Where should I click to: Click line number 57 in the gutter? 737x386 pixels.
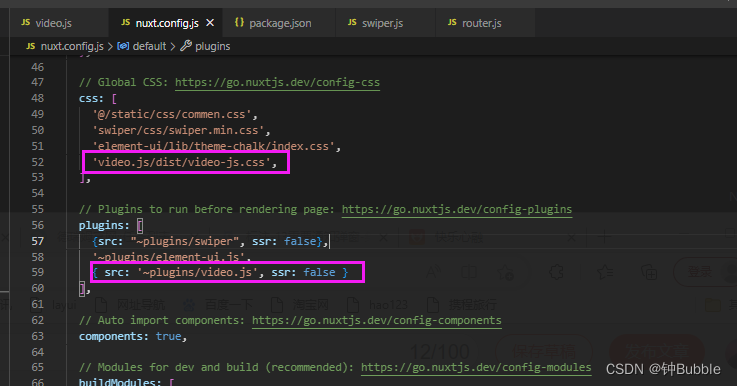click(38, 241)
